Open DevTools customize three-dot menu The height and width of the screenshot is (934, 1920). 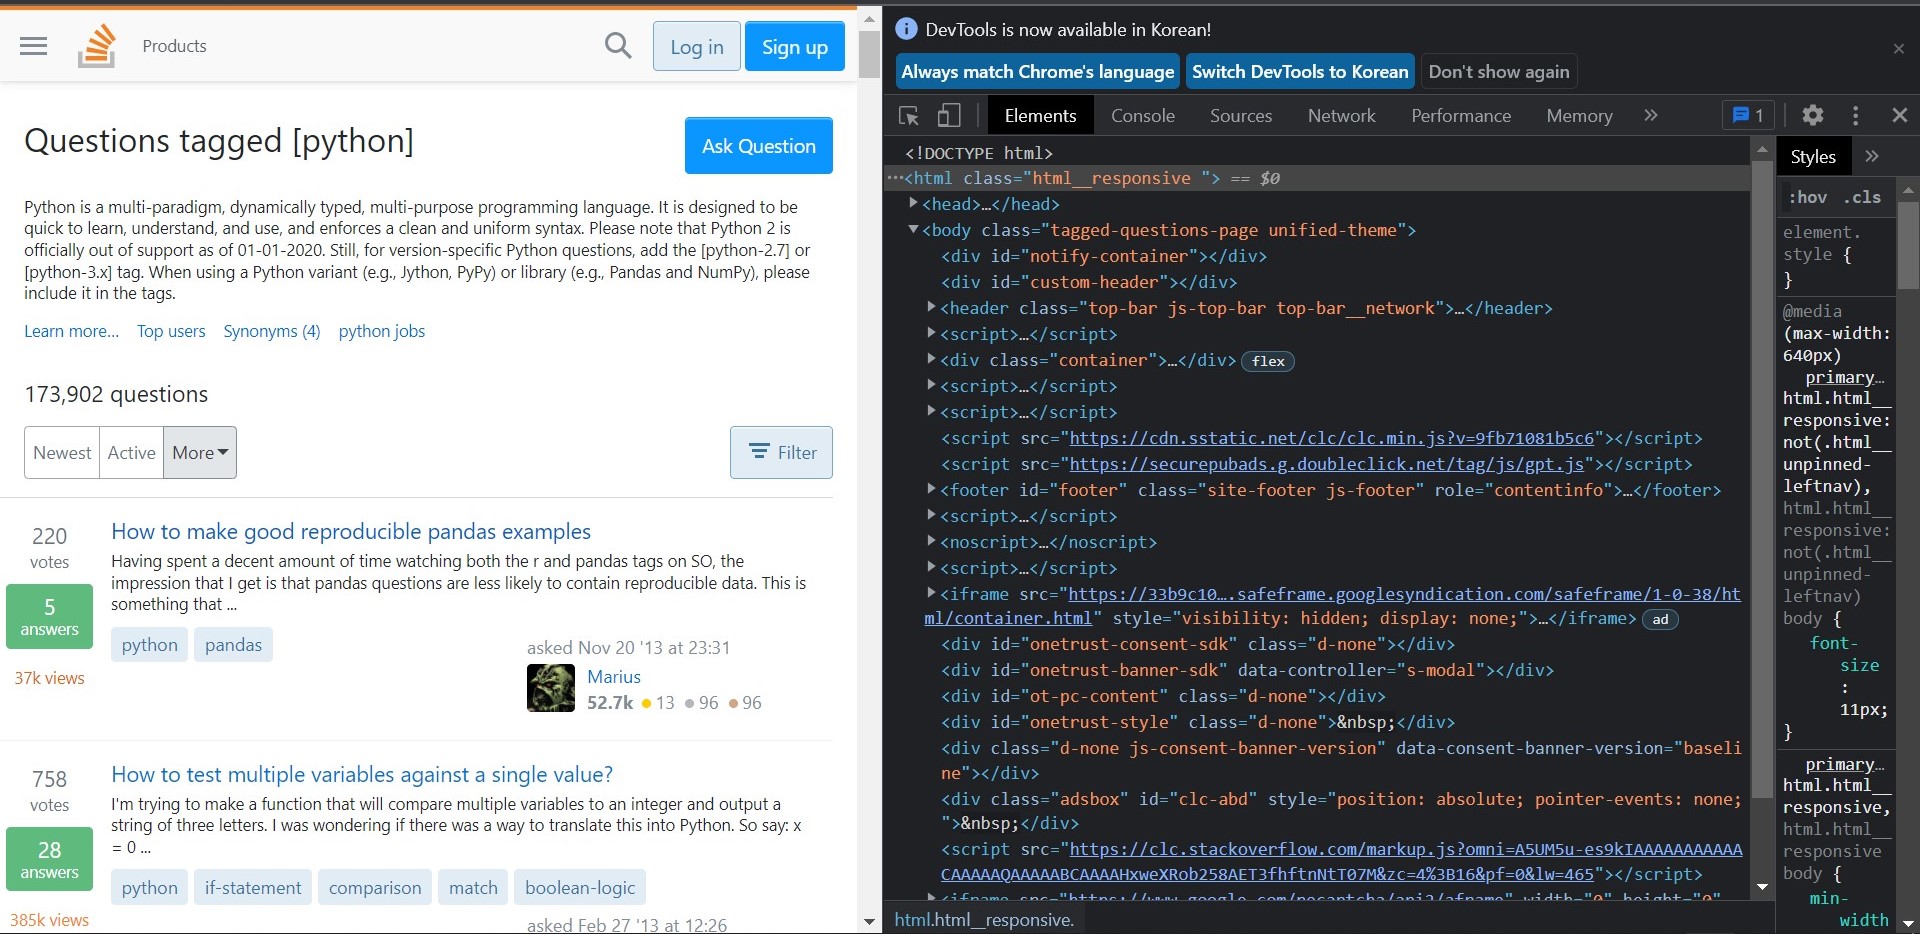(x=1855, y=116)
